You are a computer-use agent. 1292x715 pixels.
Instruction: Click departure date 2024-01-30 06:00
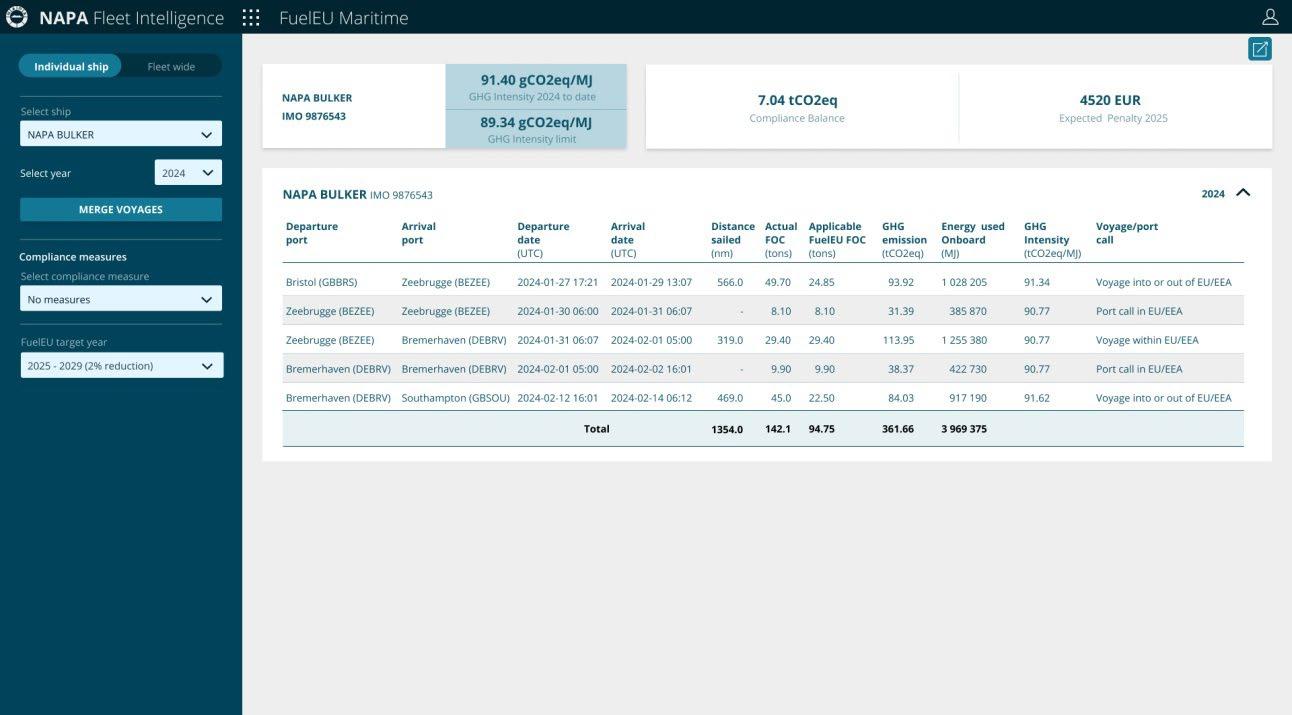[557, 311]
